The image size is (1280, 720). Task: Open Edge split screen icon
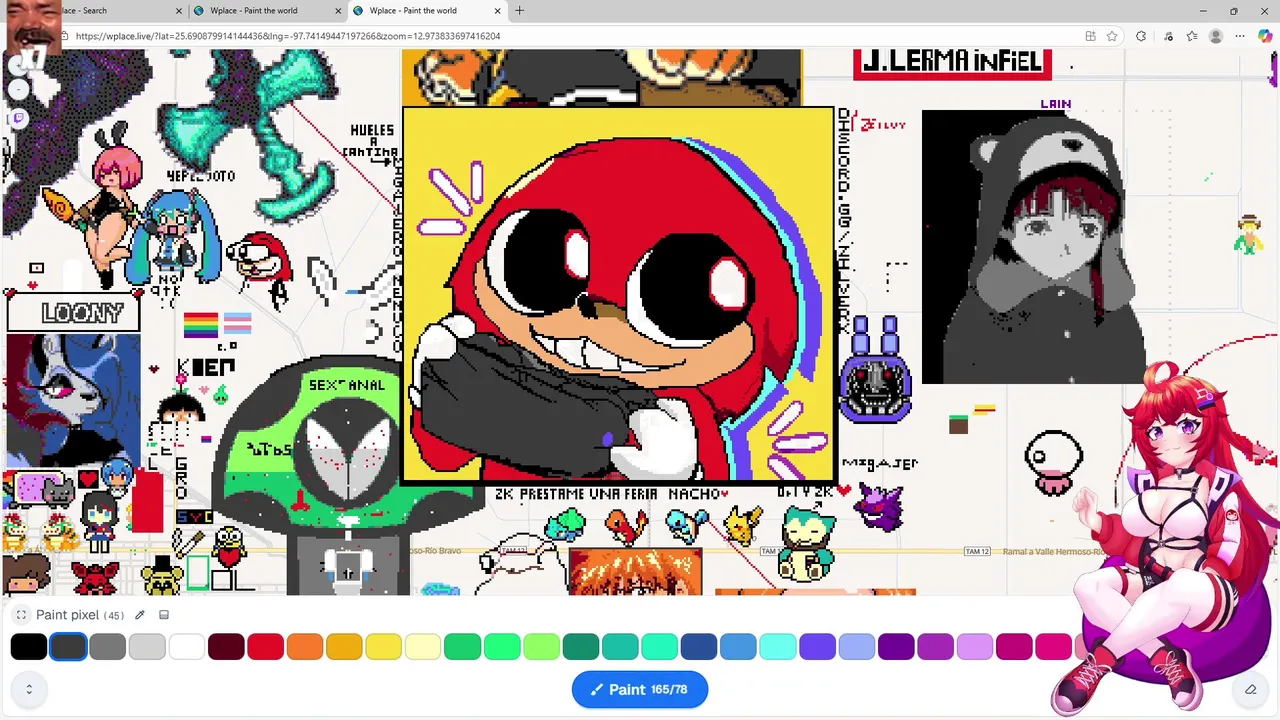pos(1090,36)
